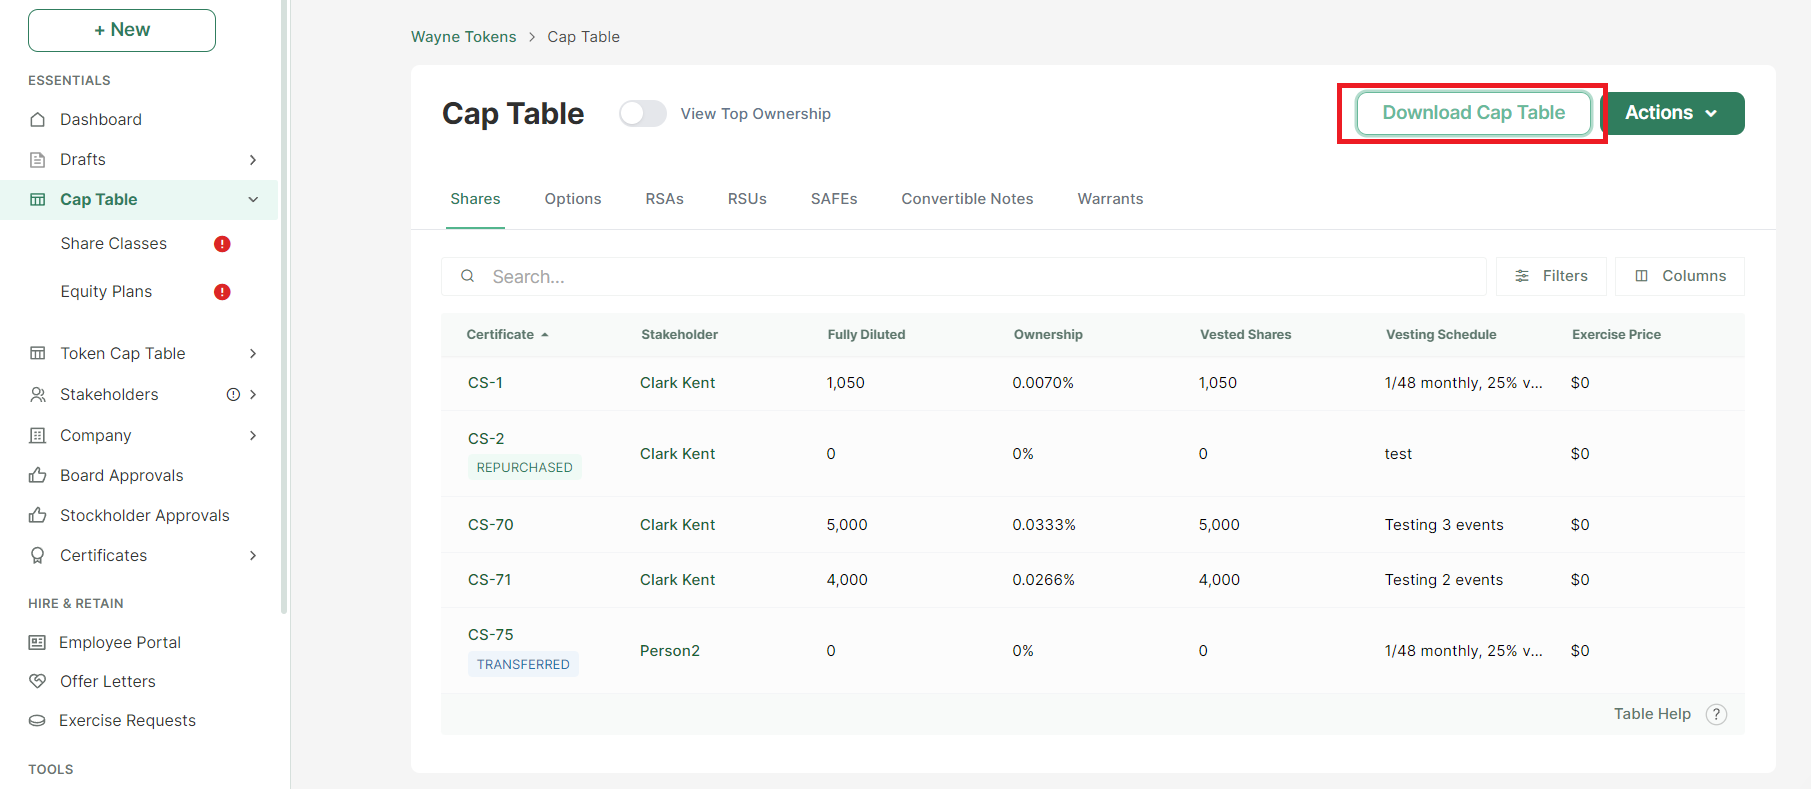Click the Company building icon
The image size is (1811, 789).
(x=37, y=435)
